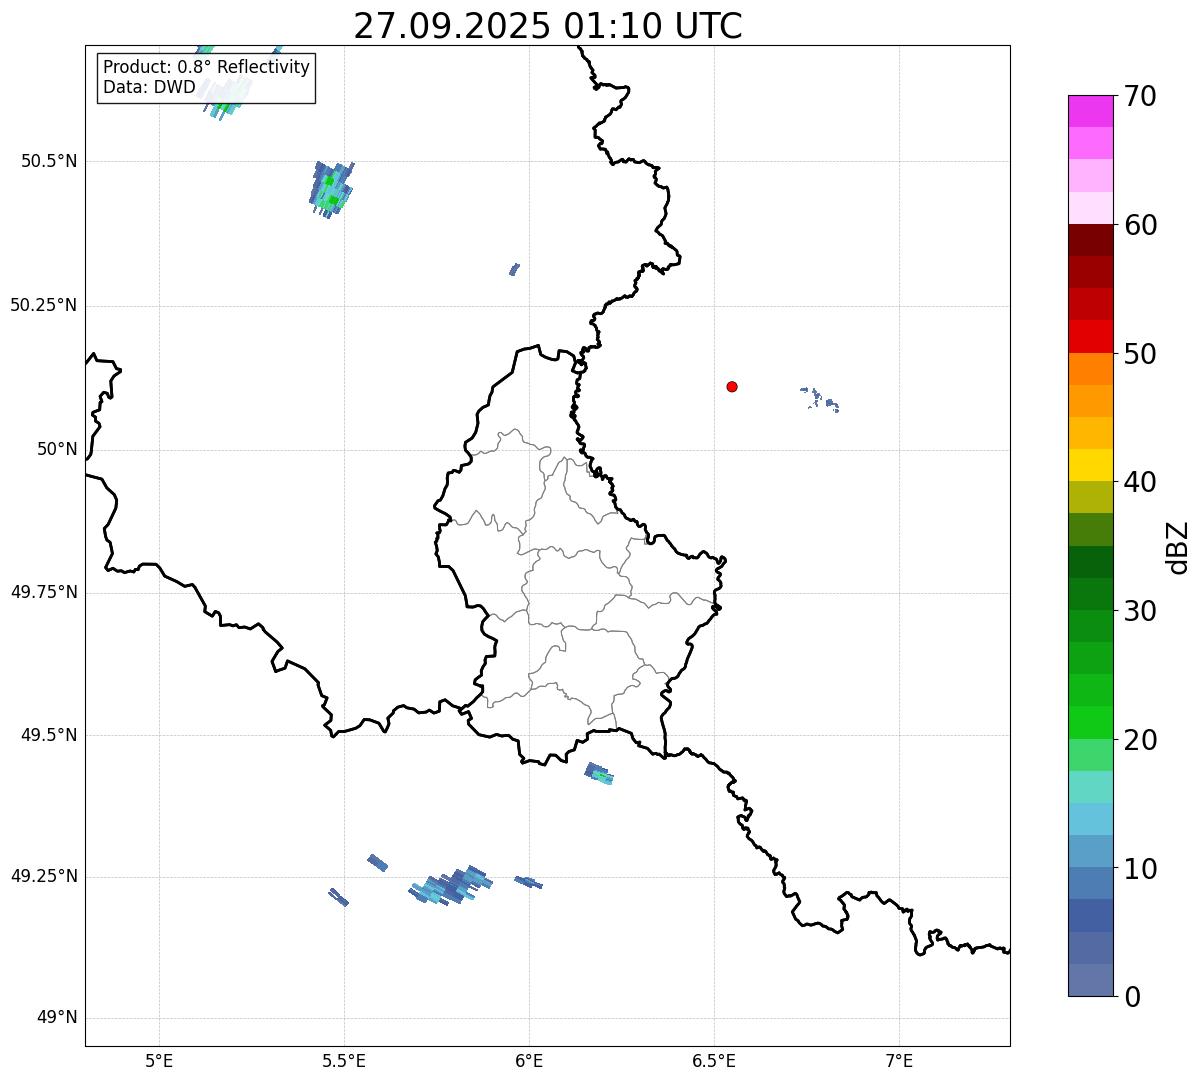
Task: Click the radar echo near 5.45°E 50.45°N
Action: [331, 190]
